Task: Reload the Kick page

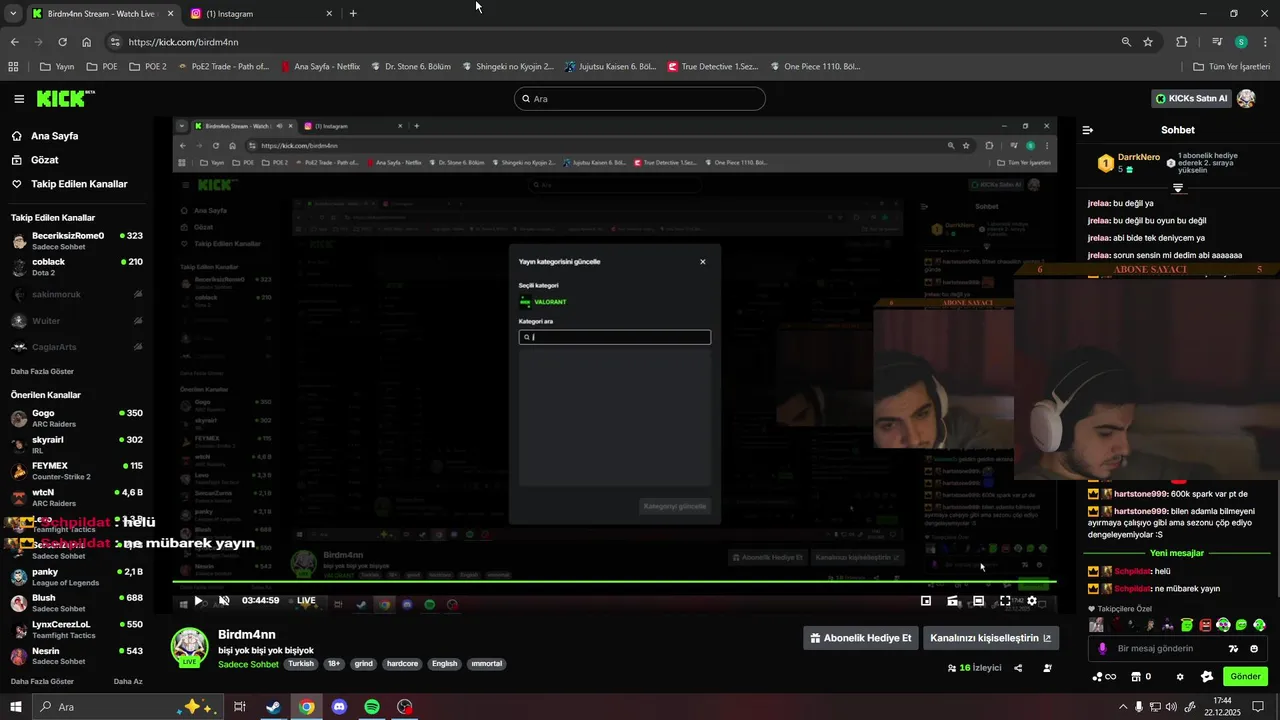Action: pyautogui.click(x=62, y=42)
